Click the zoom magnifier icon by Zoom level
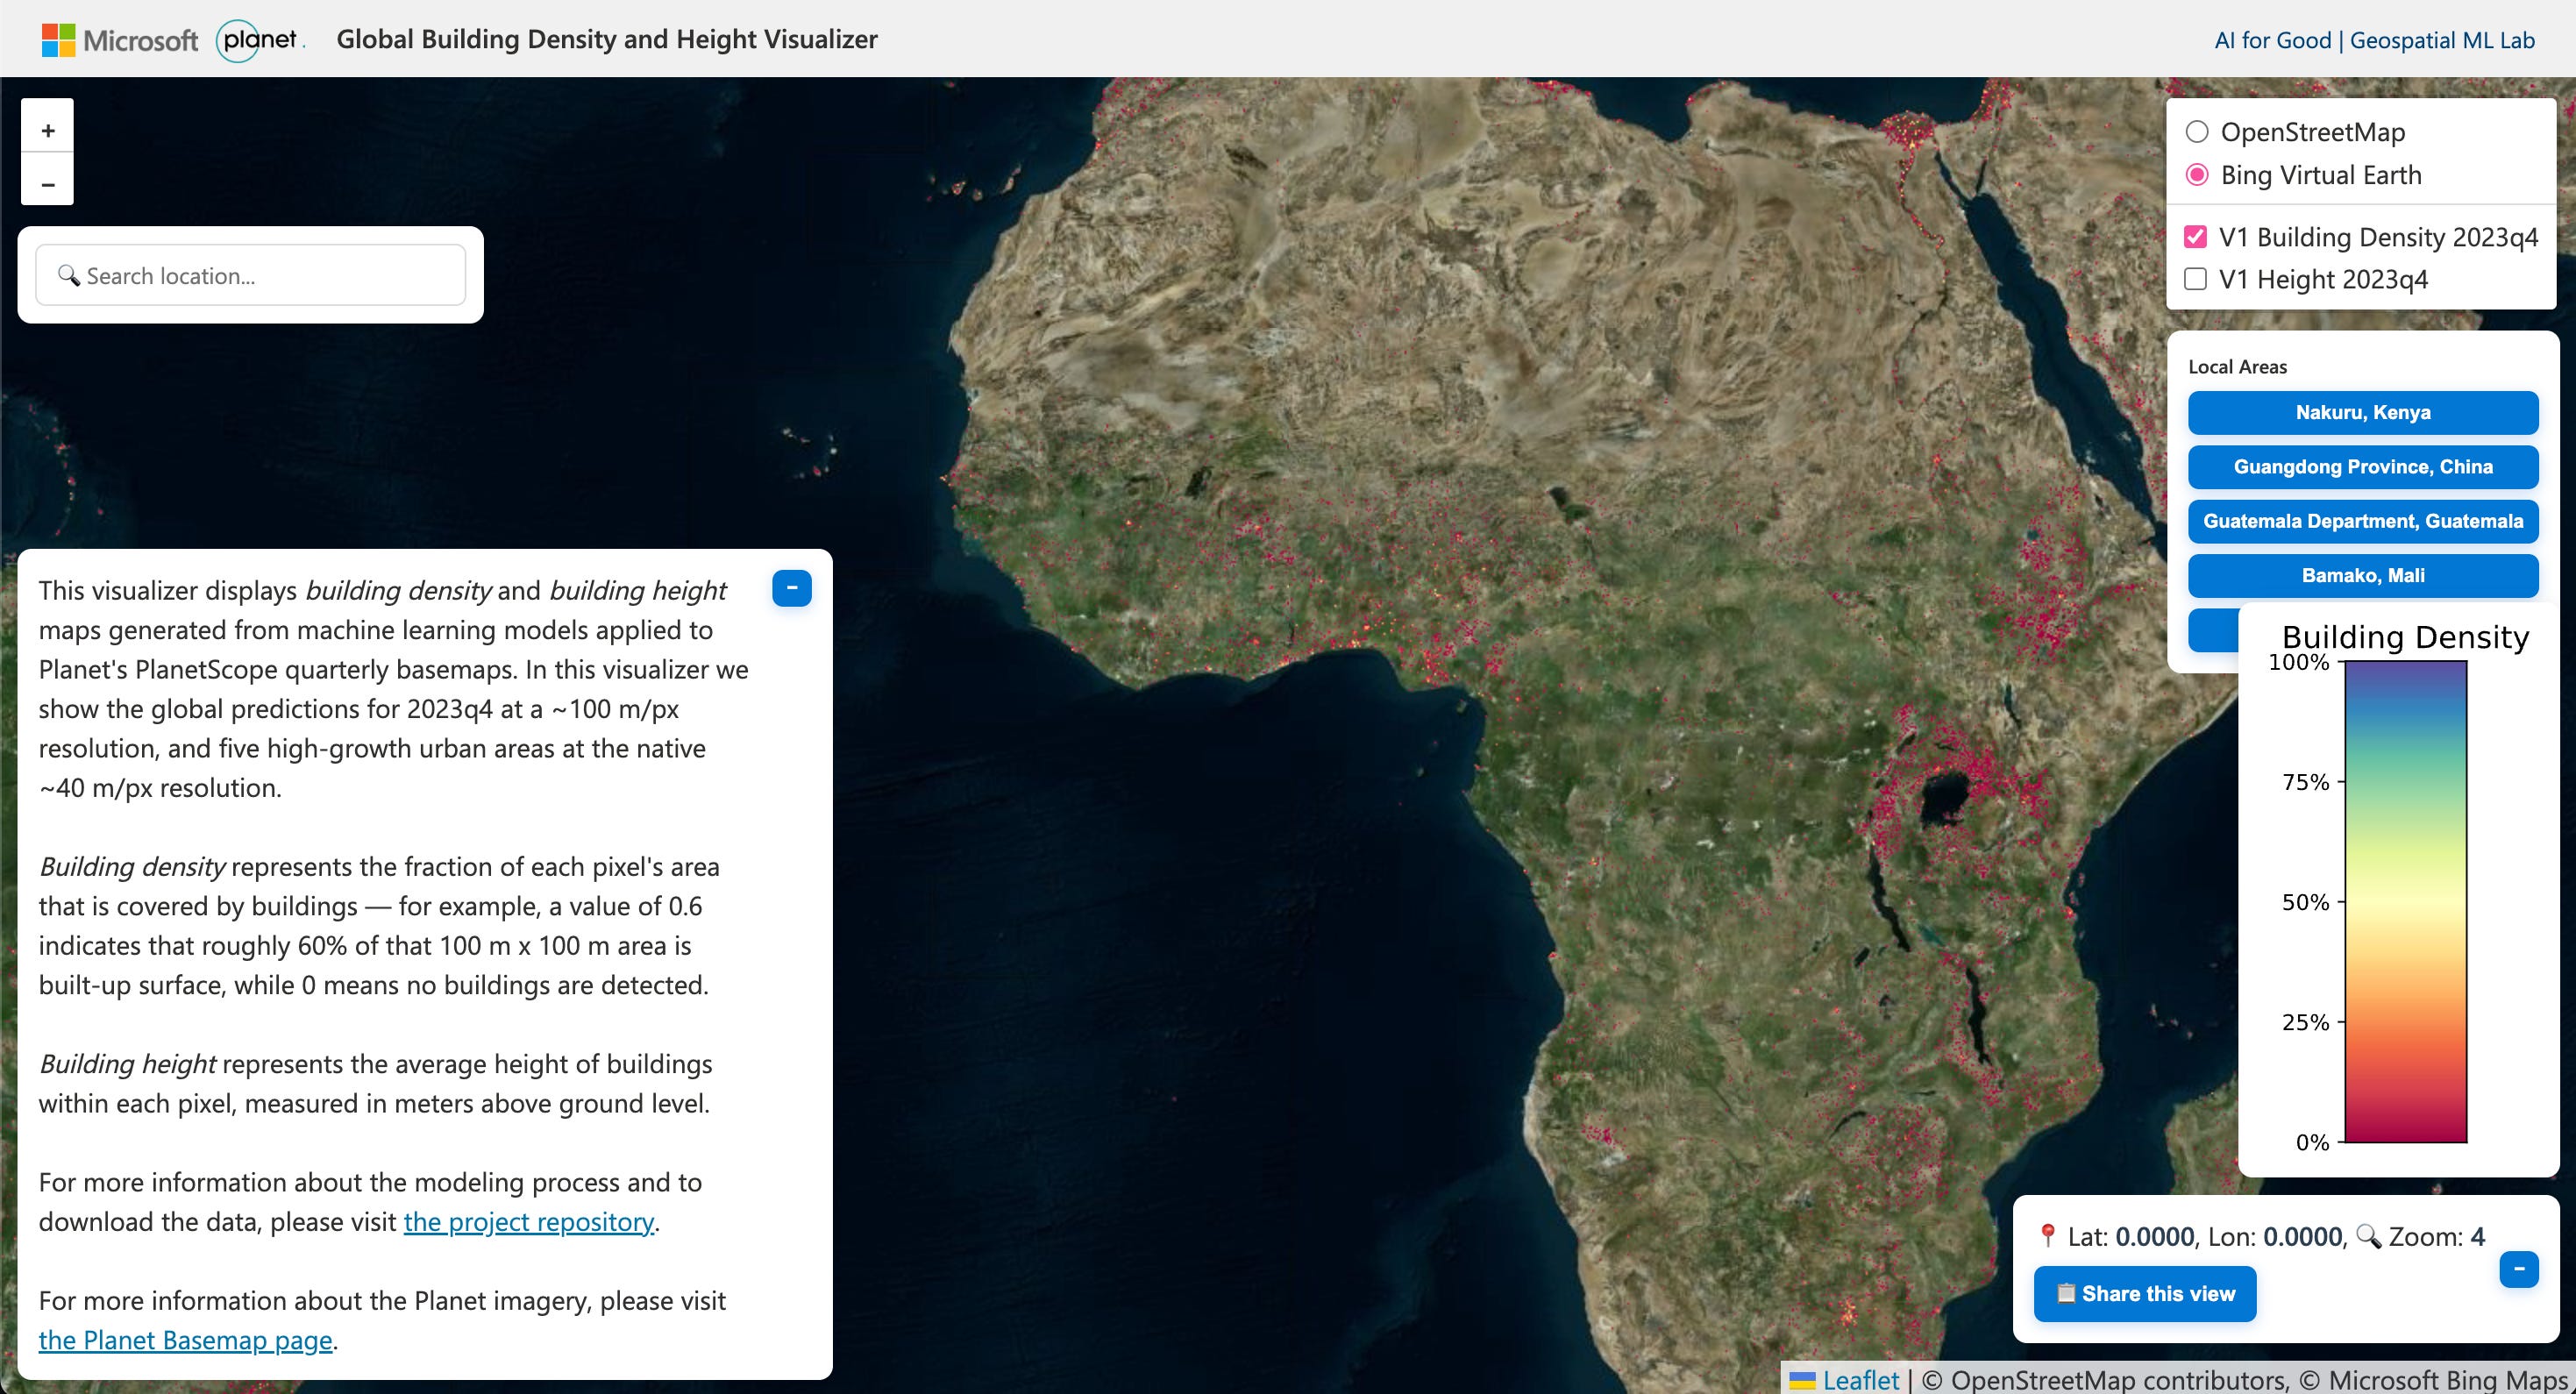Image resolution: width=2576 pixels, height=1394 pixels. 2368,1236
